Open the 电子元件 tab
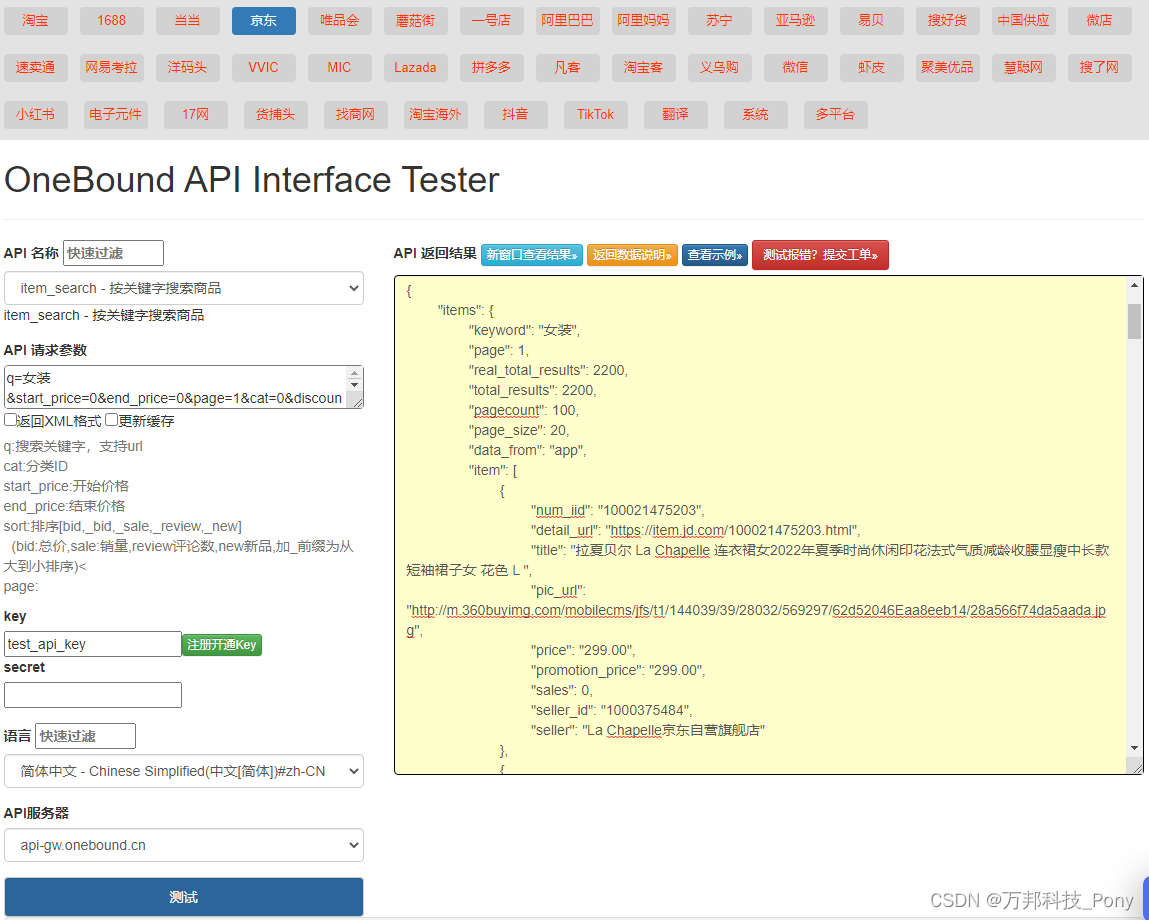The image size is (1149, 920). 115,114
